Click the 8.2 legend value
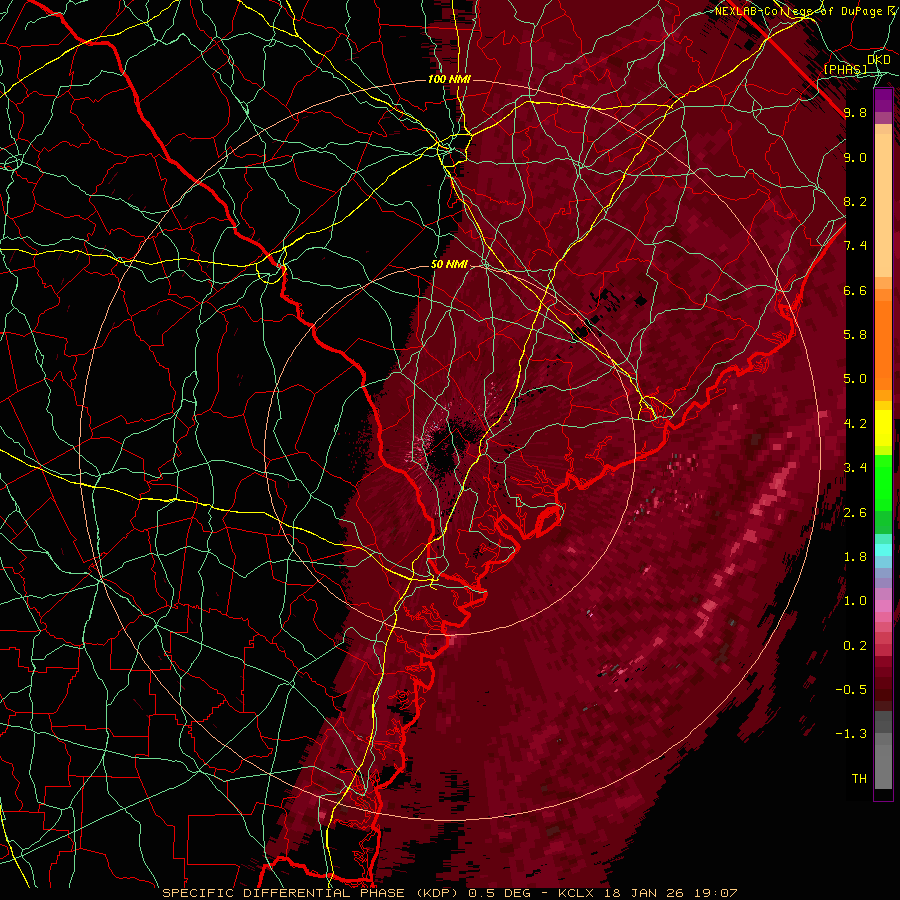900x900 pixels. (855, 201)
